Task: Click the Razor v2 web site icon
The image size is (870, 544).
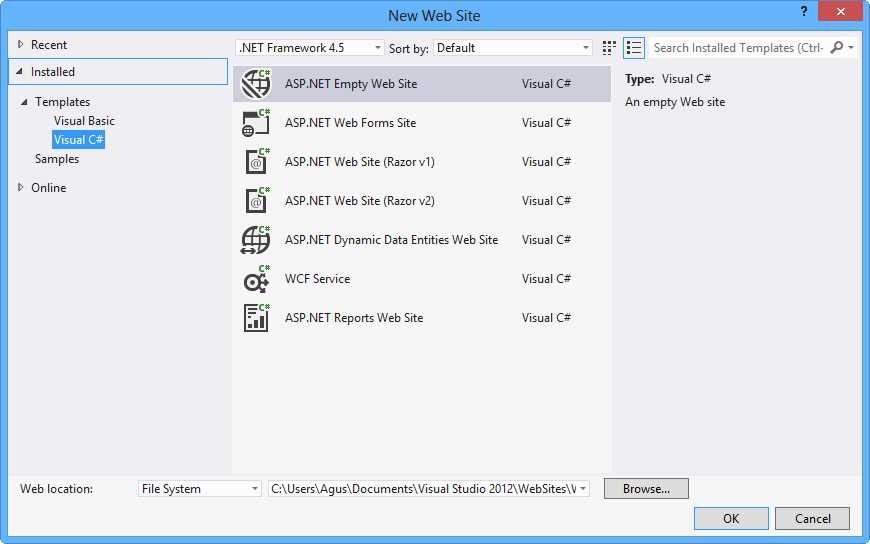Action: coord(256,200)
